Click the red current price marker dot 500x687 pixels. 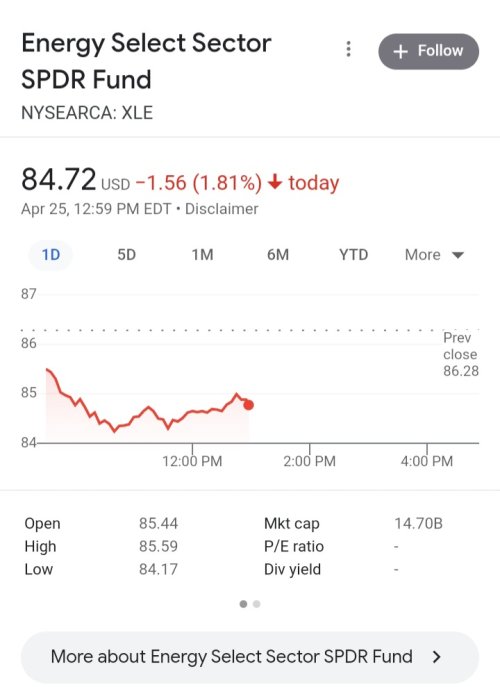click(x=248, y=405)
